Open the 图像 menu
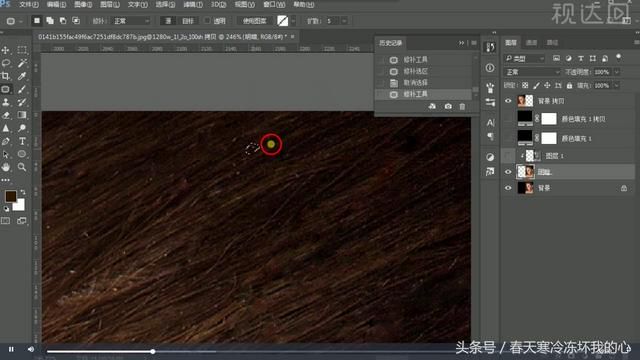The height and width of the screenshot is (360, 640). [x=83, y=4]
